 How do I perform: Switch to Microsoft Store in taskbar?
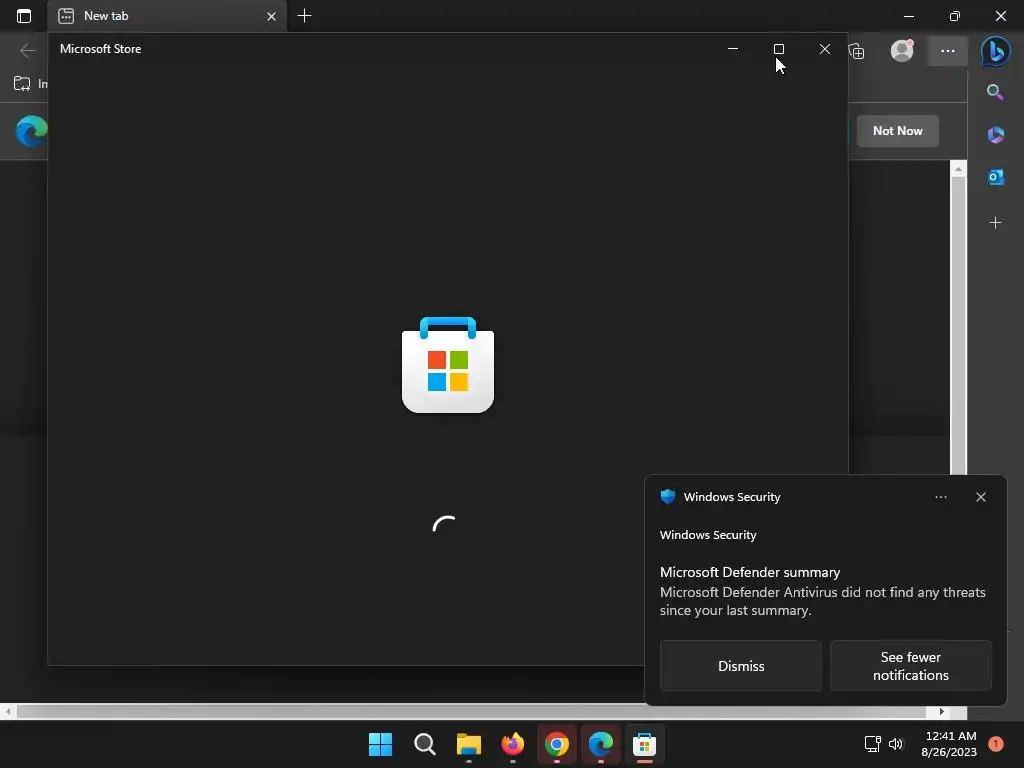pos(645,744)
